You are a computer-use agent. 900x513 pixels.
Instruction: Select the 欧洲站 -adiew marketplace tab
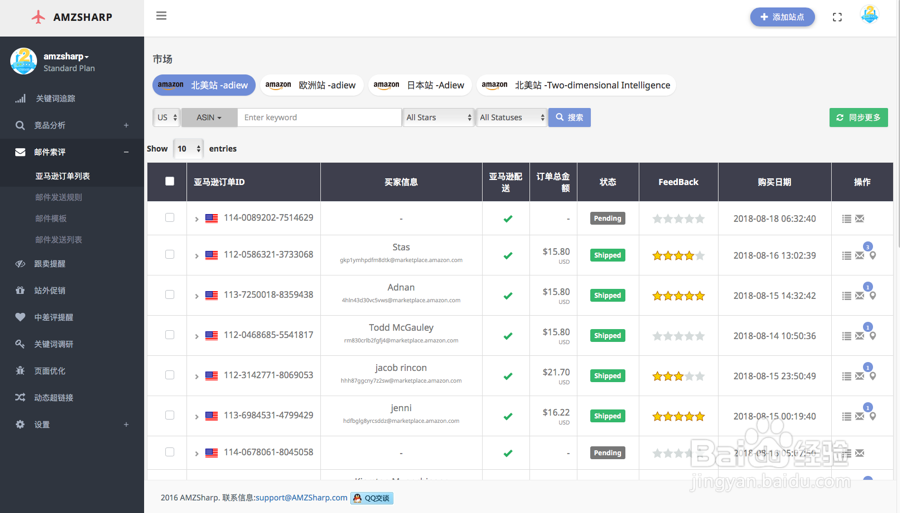[312, 85]
